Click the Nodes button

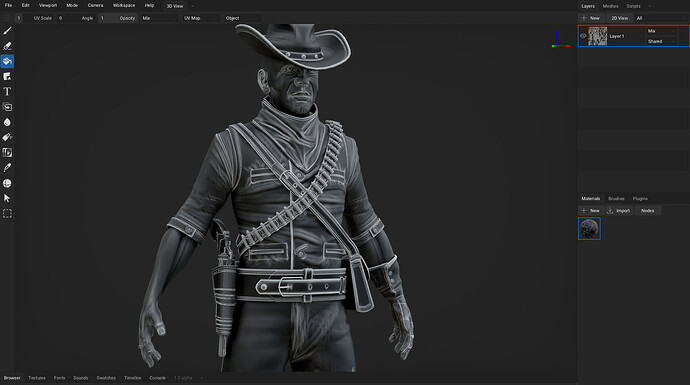tap(647, 211)
